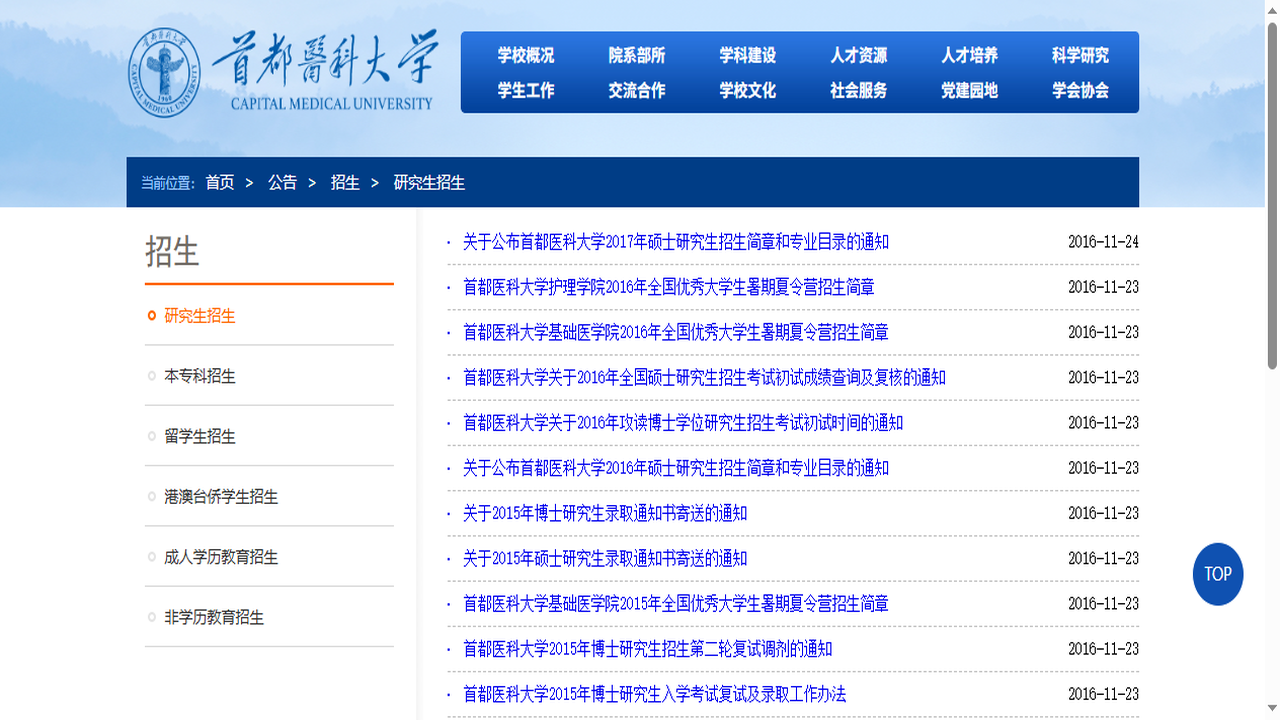This screenshot has width=1280, height=720.
Task: Select 非学历教育招生 category
Action: [213, 617]
